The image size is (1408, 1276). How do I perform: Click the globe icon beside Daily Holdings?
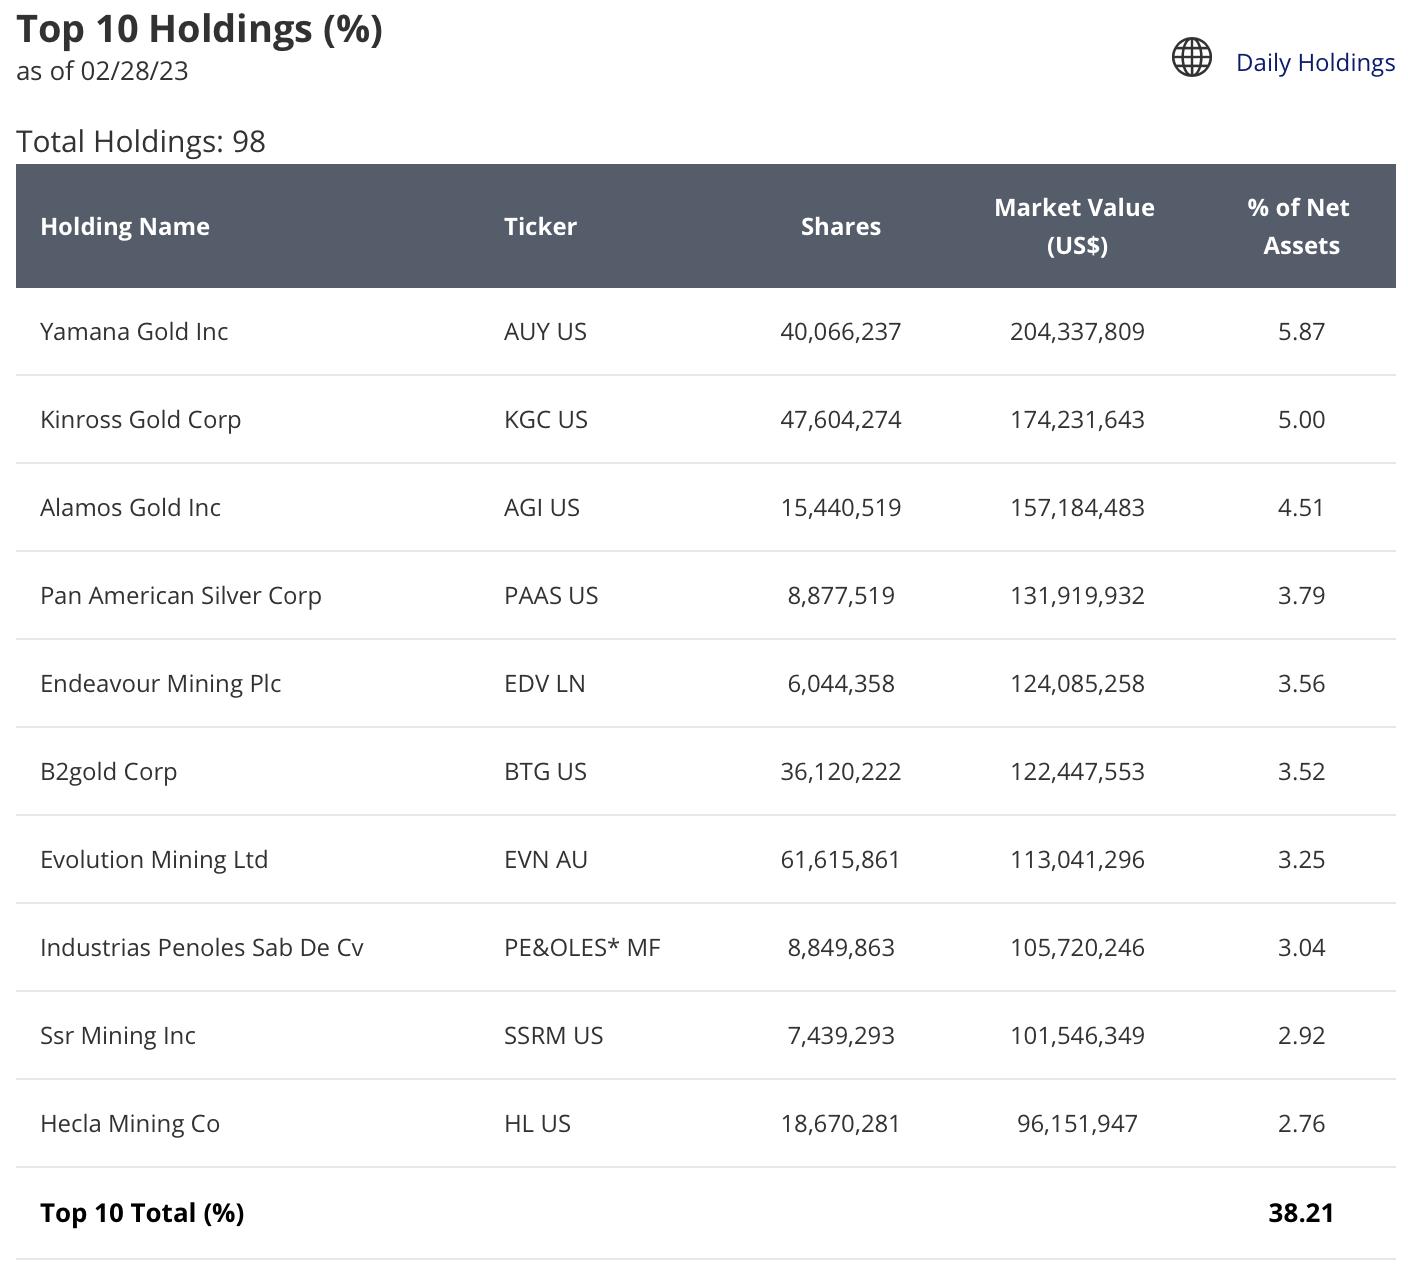[x=1192, y=57]
